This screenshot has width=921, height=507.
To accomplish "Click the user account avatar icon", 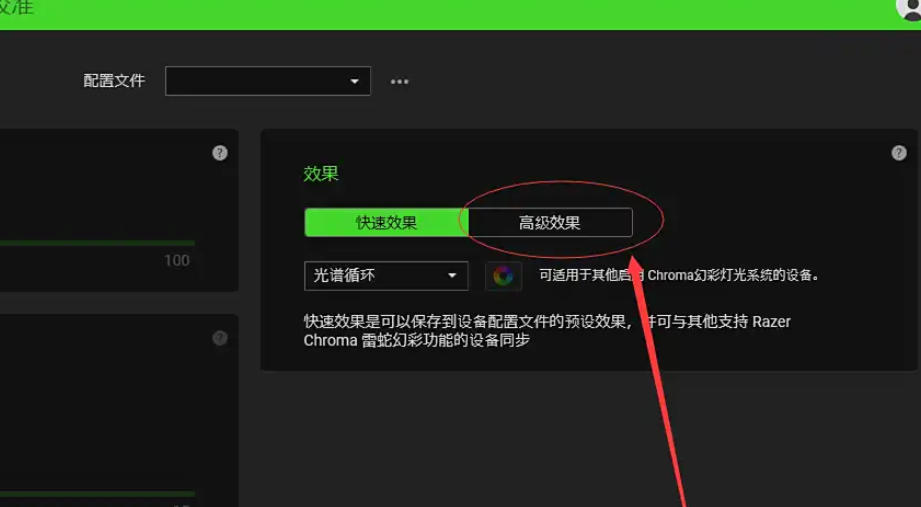I will pos(910,8).
